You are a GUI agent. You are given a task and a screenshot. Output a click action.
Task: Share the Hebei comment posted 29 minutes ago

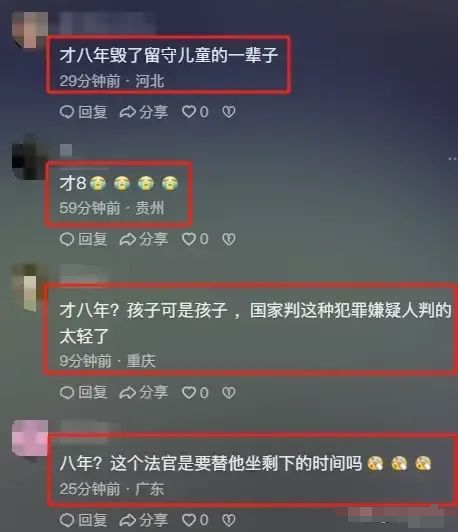[144, 112]
